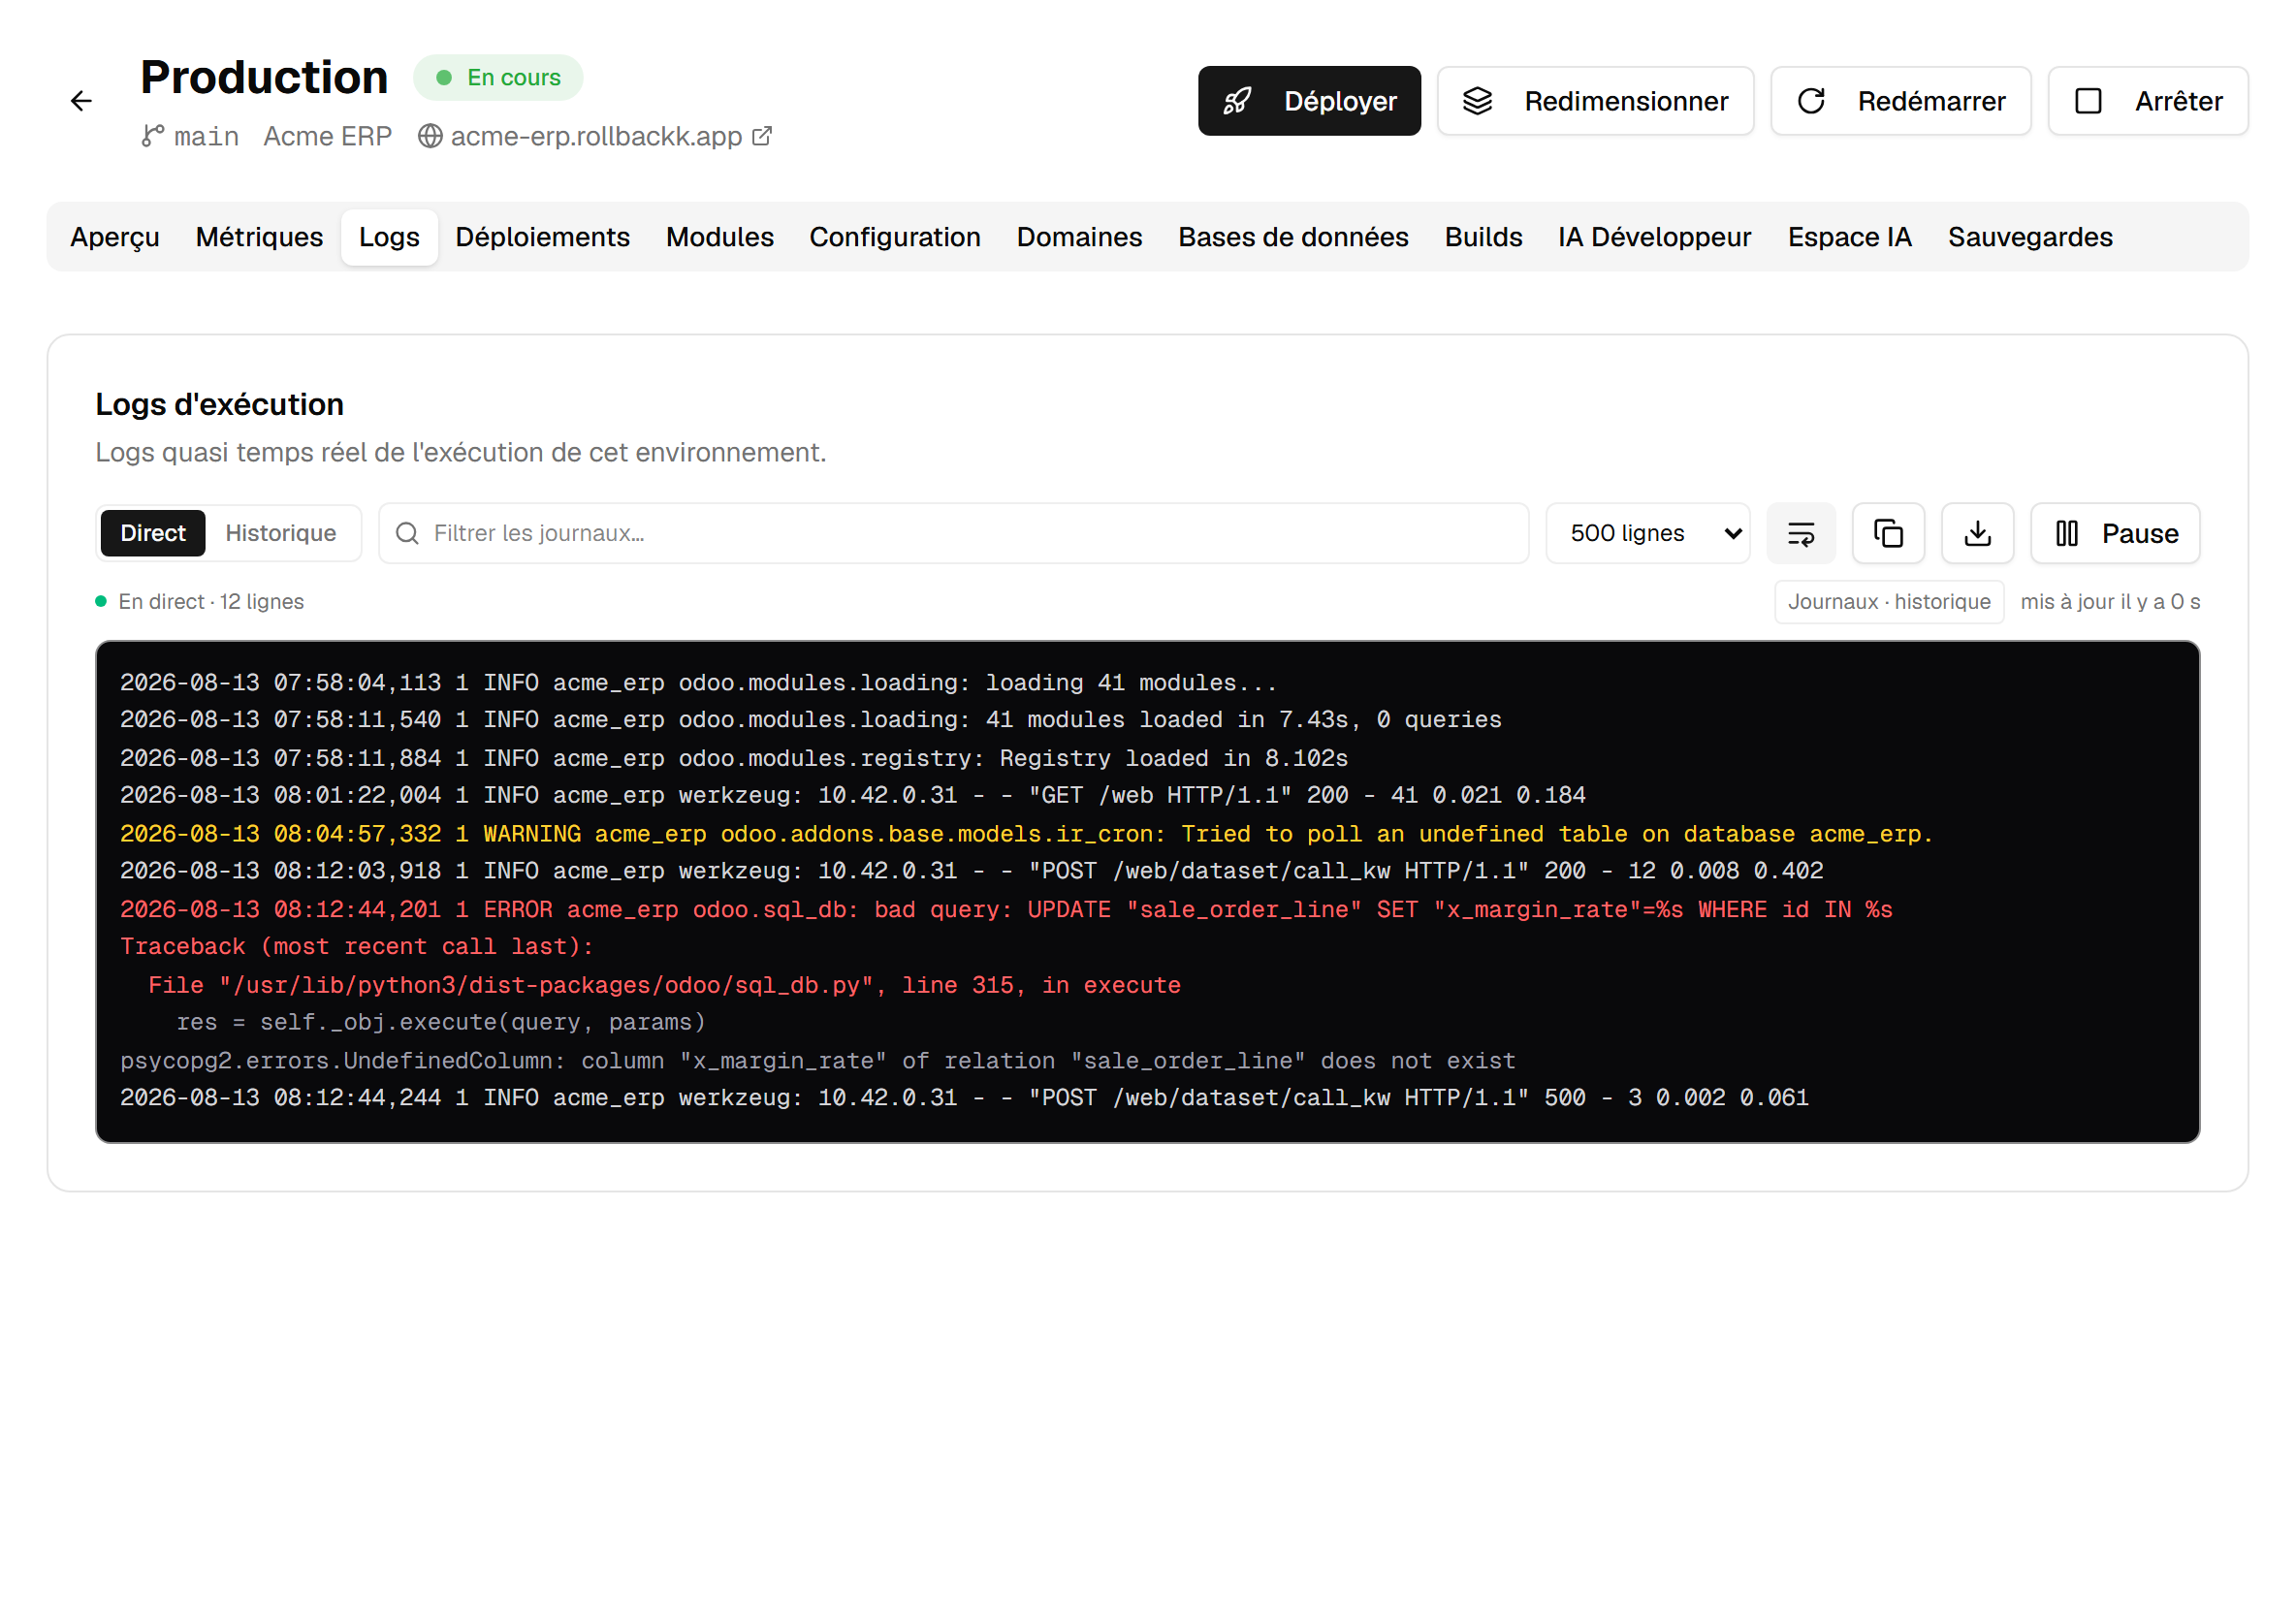
Task: Click the WARNING ir_cron log line
Action: (x=1026, y=834)
